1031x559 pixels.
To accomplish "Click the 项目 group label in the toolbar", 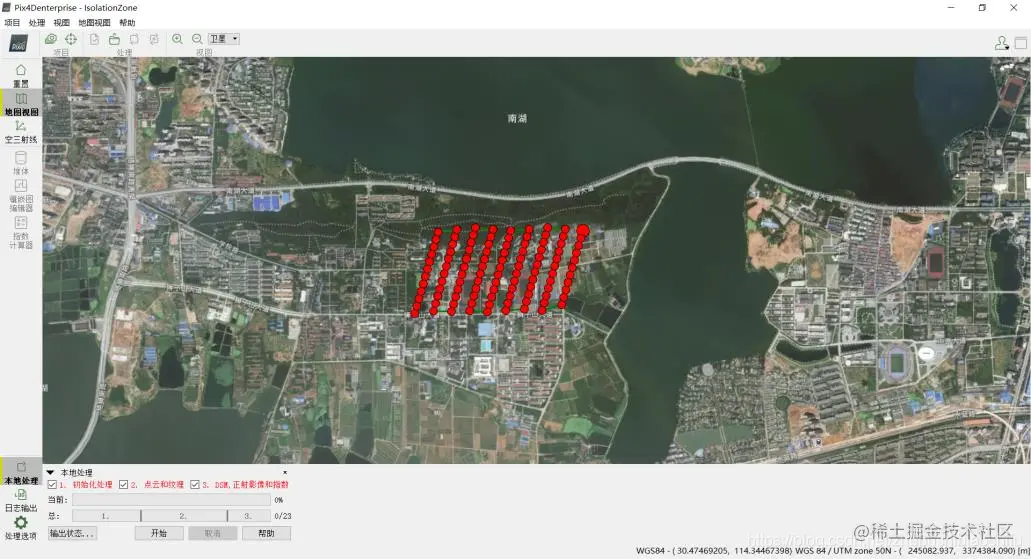I will 61,52.
